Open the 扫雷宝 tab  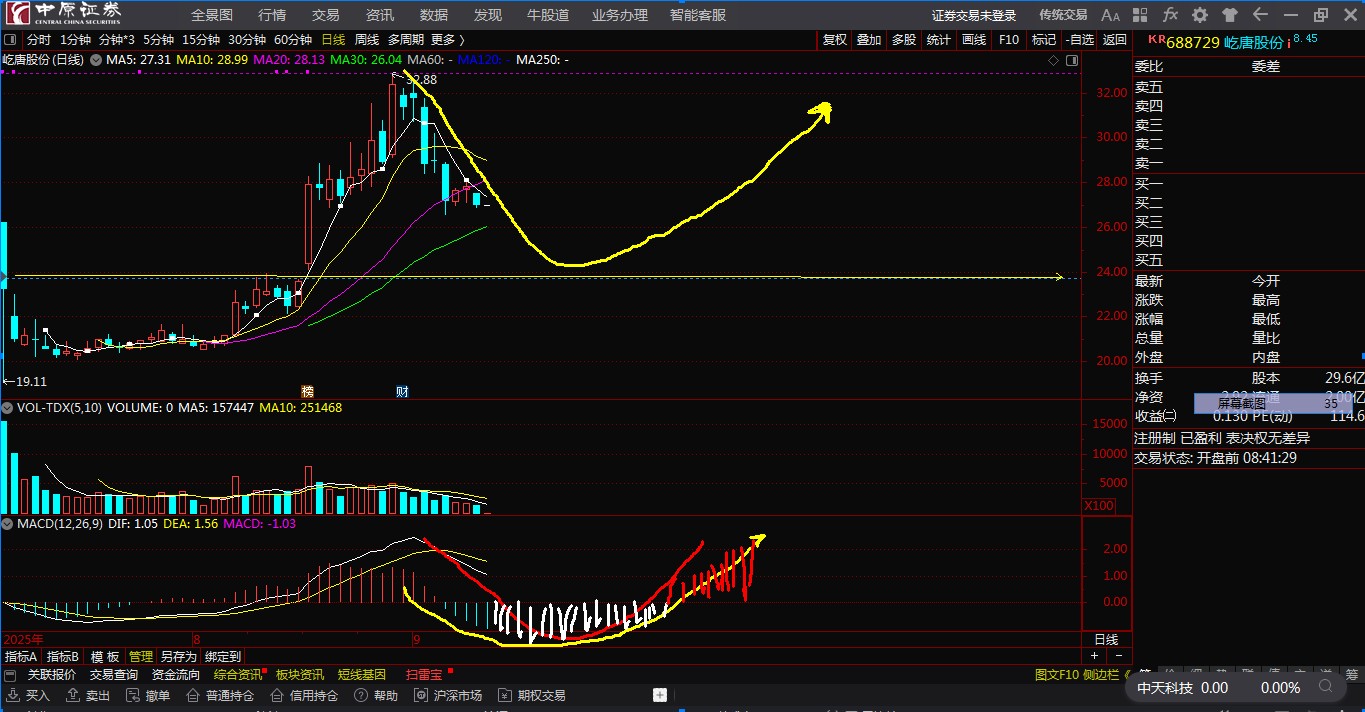(x=424, y=675)
